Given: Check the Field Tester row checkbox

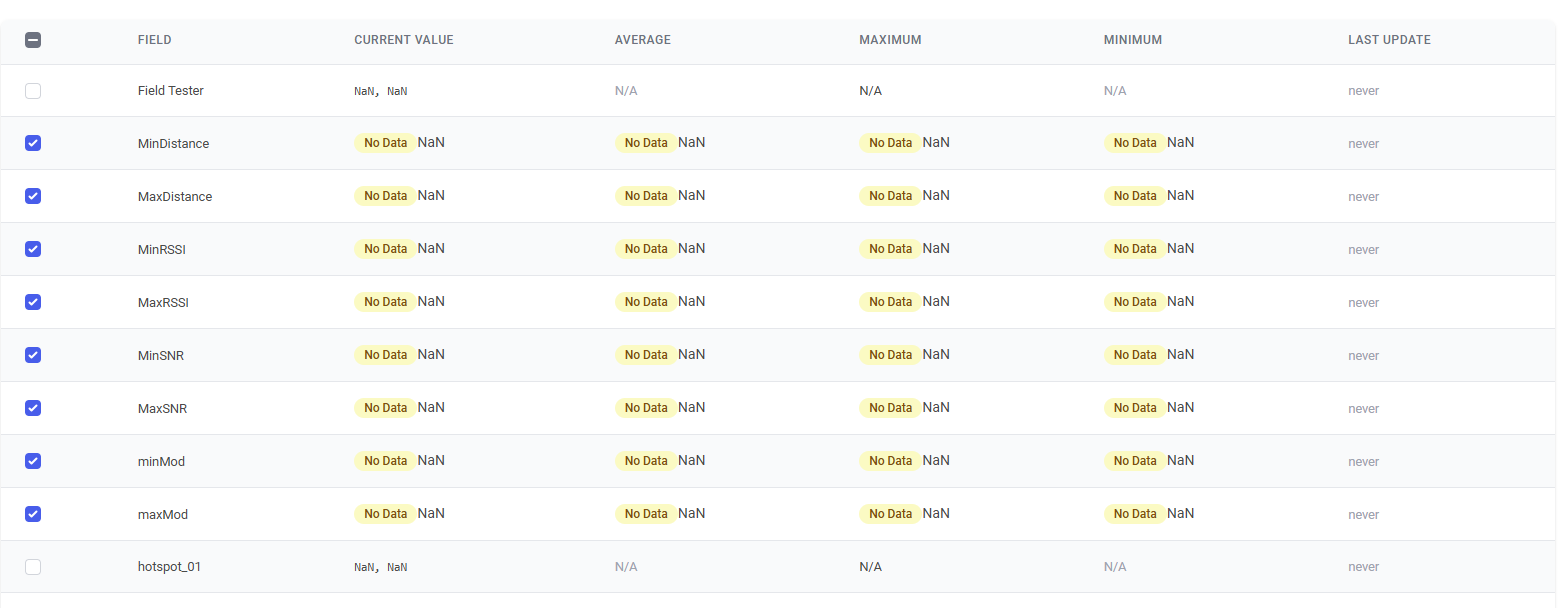Looking at the screenshot, I should [33, 91].
